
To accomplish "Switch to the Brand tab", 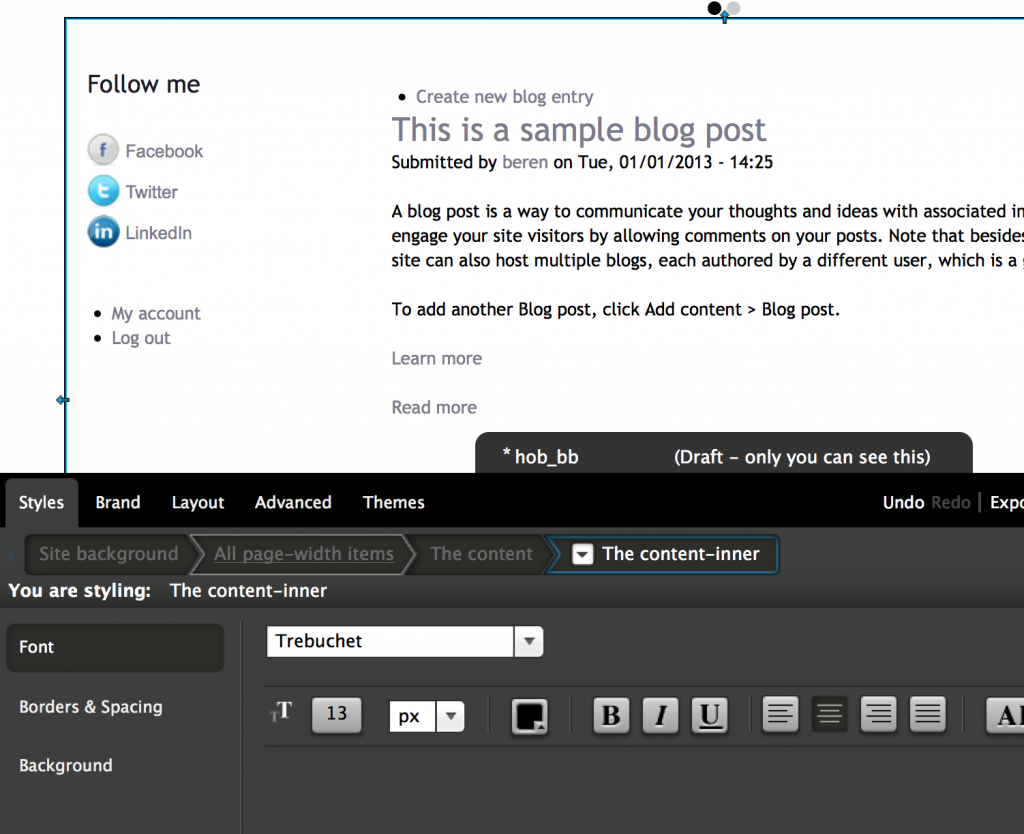I will [x=118, y=502].
